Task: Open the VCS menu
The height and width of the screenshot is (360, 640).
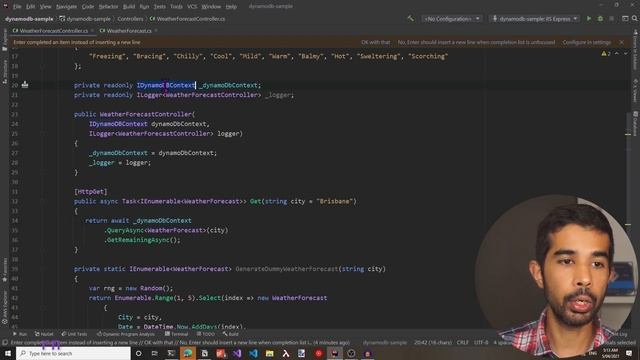Action: click(192, 7)
